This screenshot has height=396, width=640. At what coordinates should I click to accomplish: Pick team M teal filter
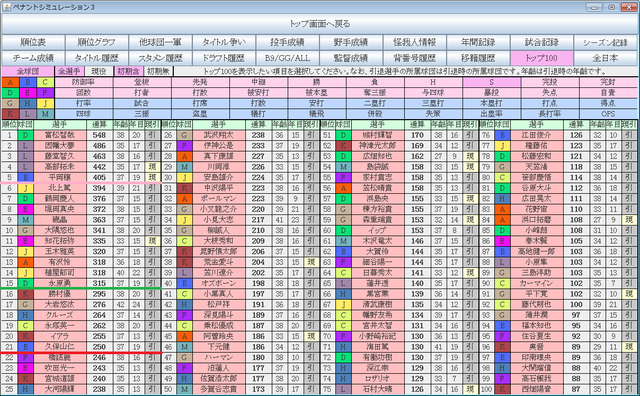(45, 114)
